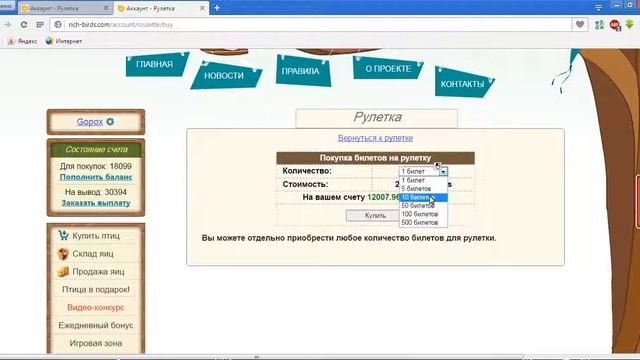The image size is (640, 360).
Task: Click the Состояние счета panel header
Action: pyautogui.click(x=96, y=149)
